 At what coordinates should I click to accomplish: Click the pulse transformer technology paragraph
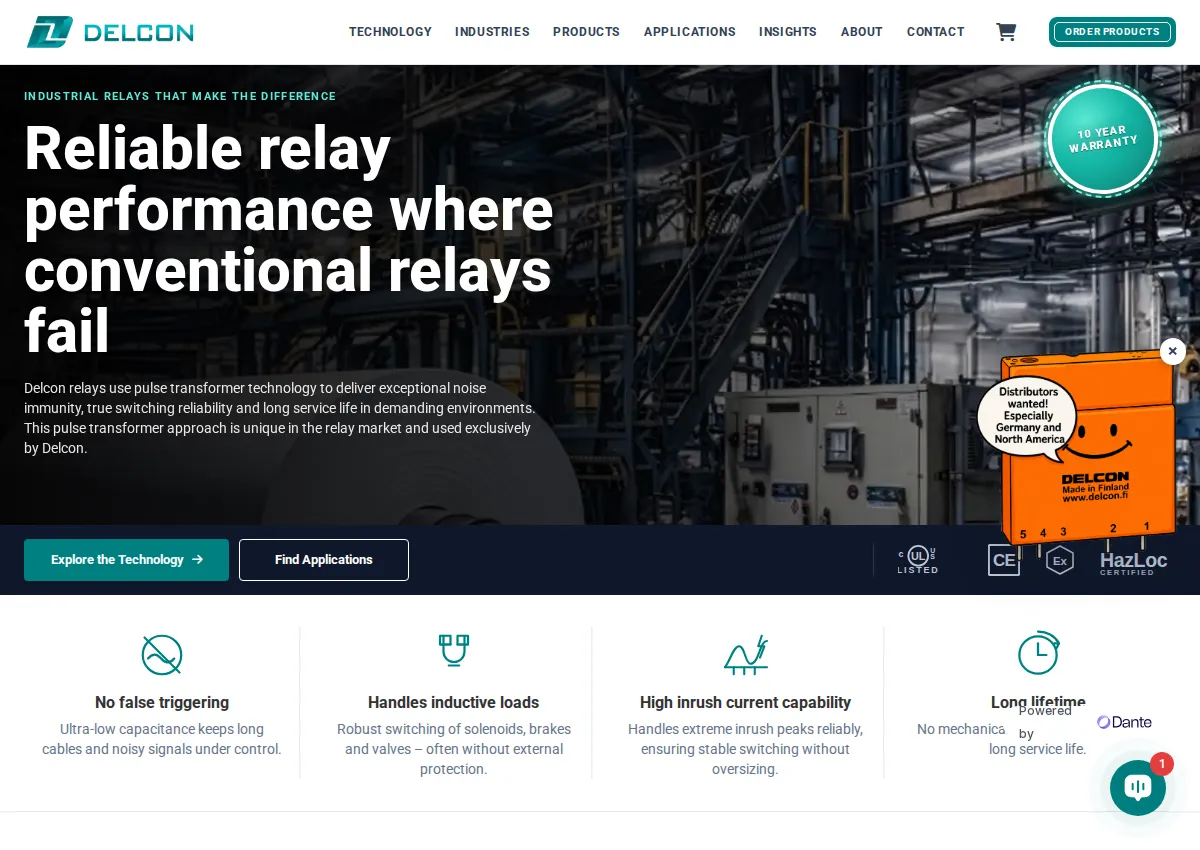click(280, 418)
